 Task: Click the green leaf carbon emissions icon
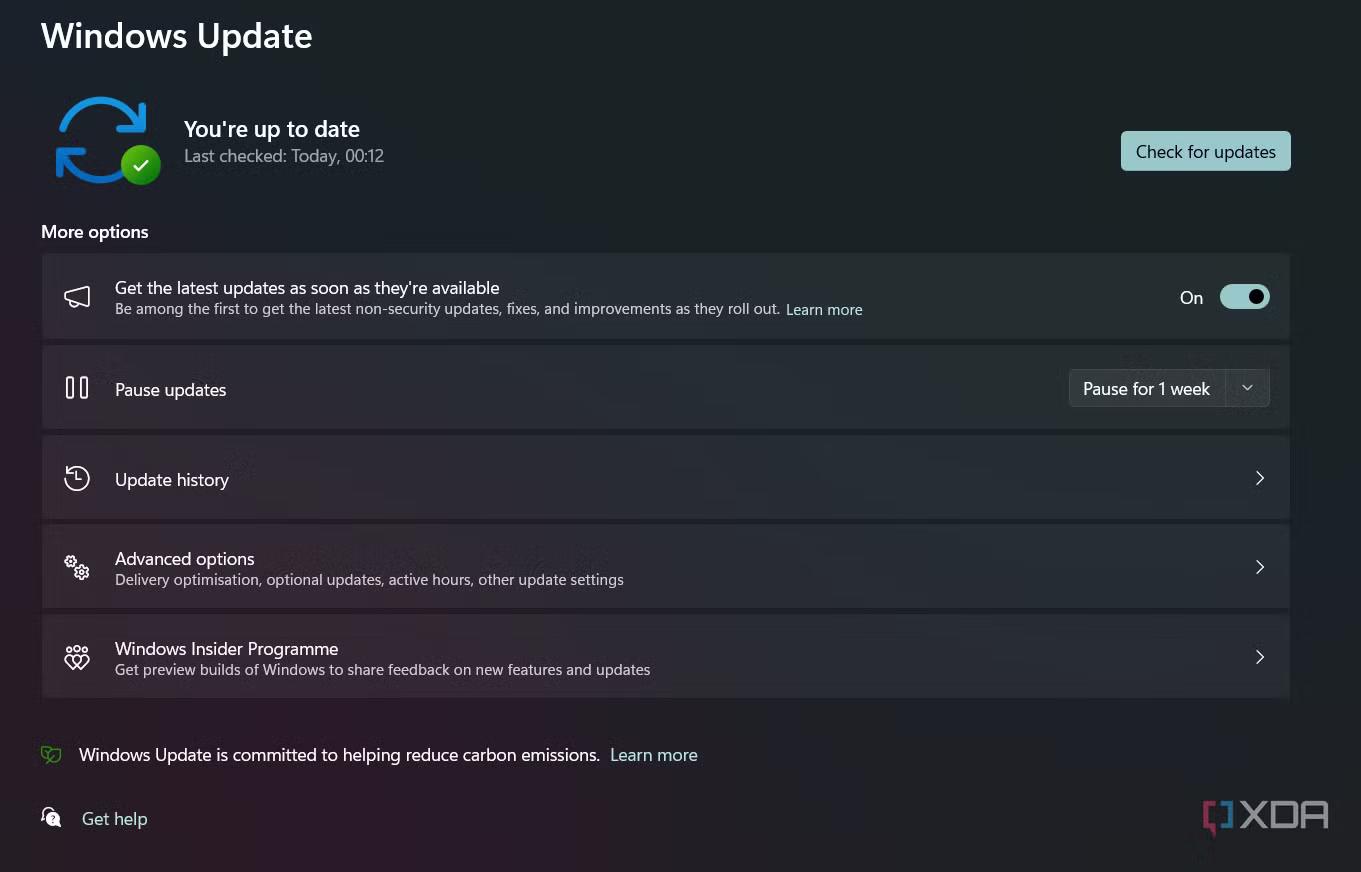(x=50, y=754)
